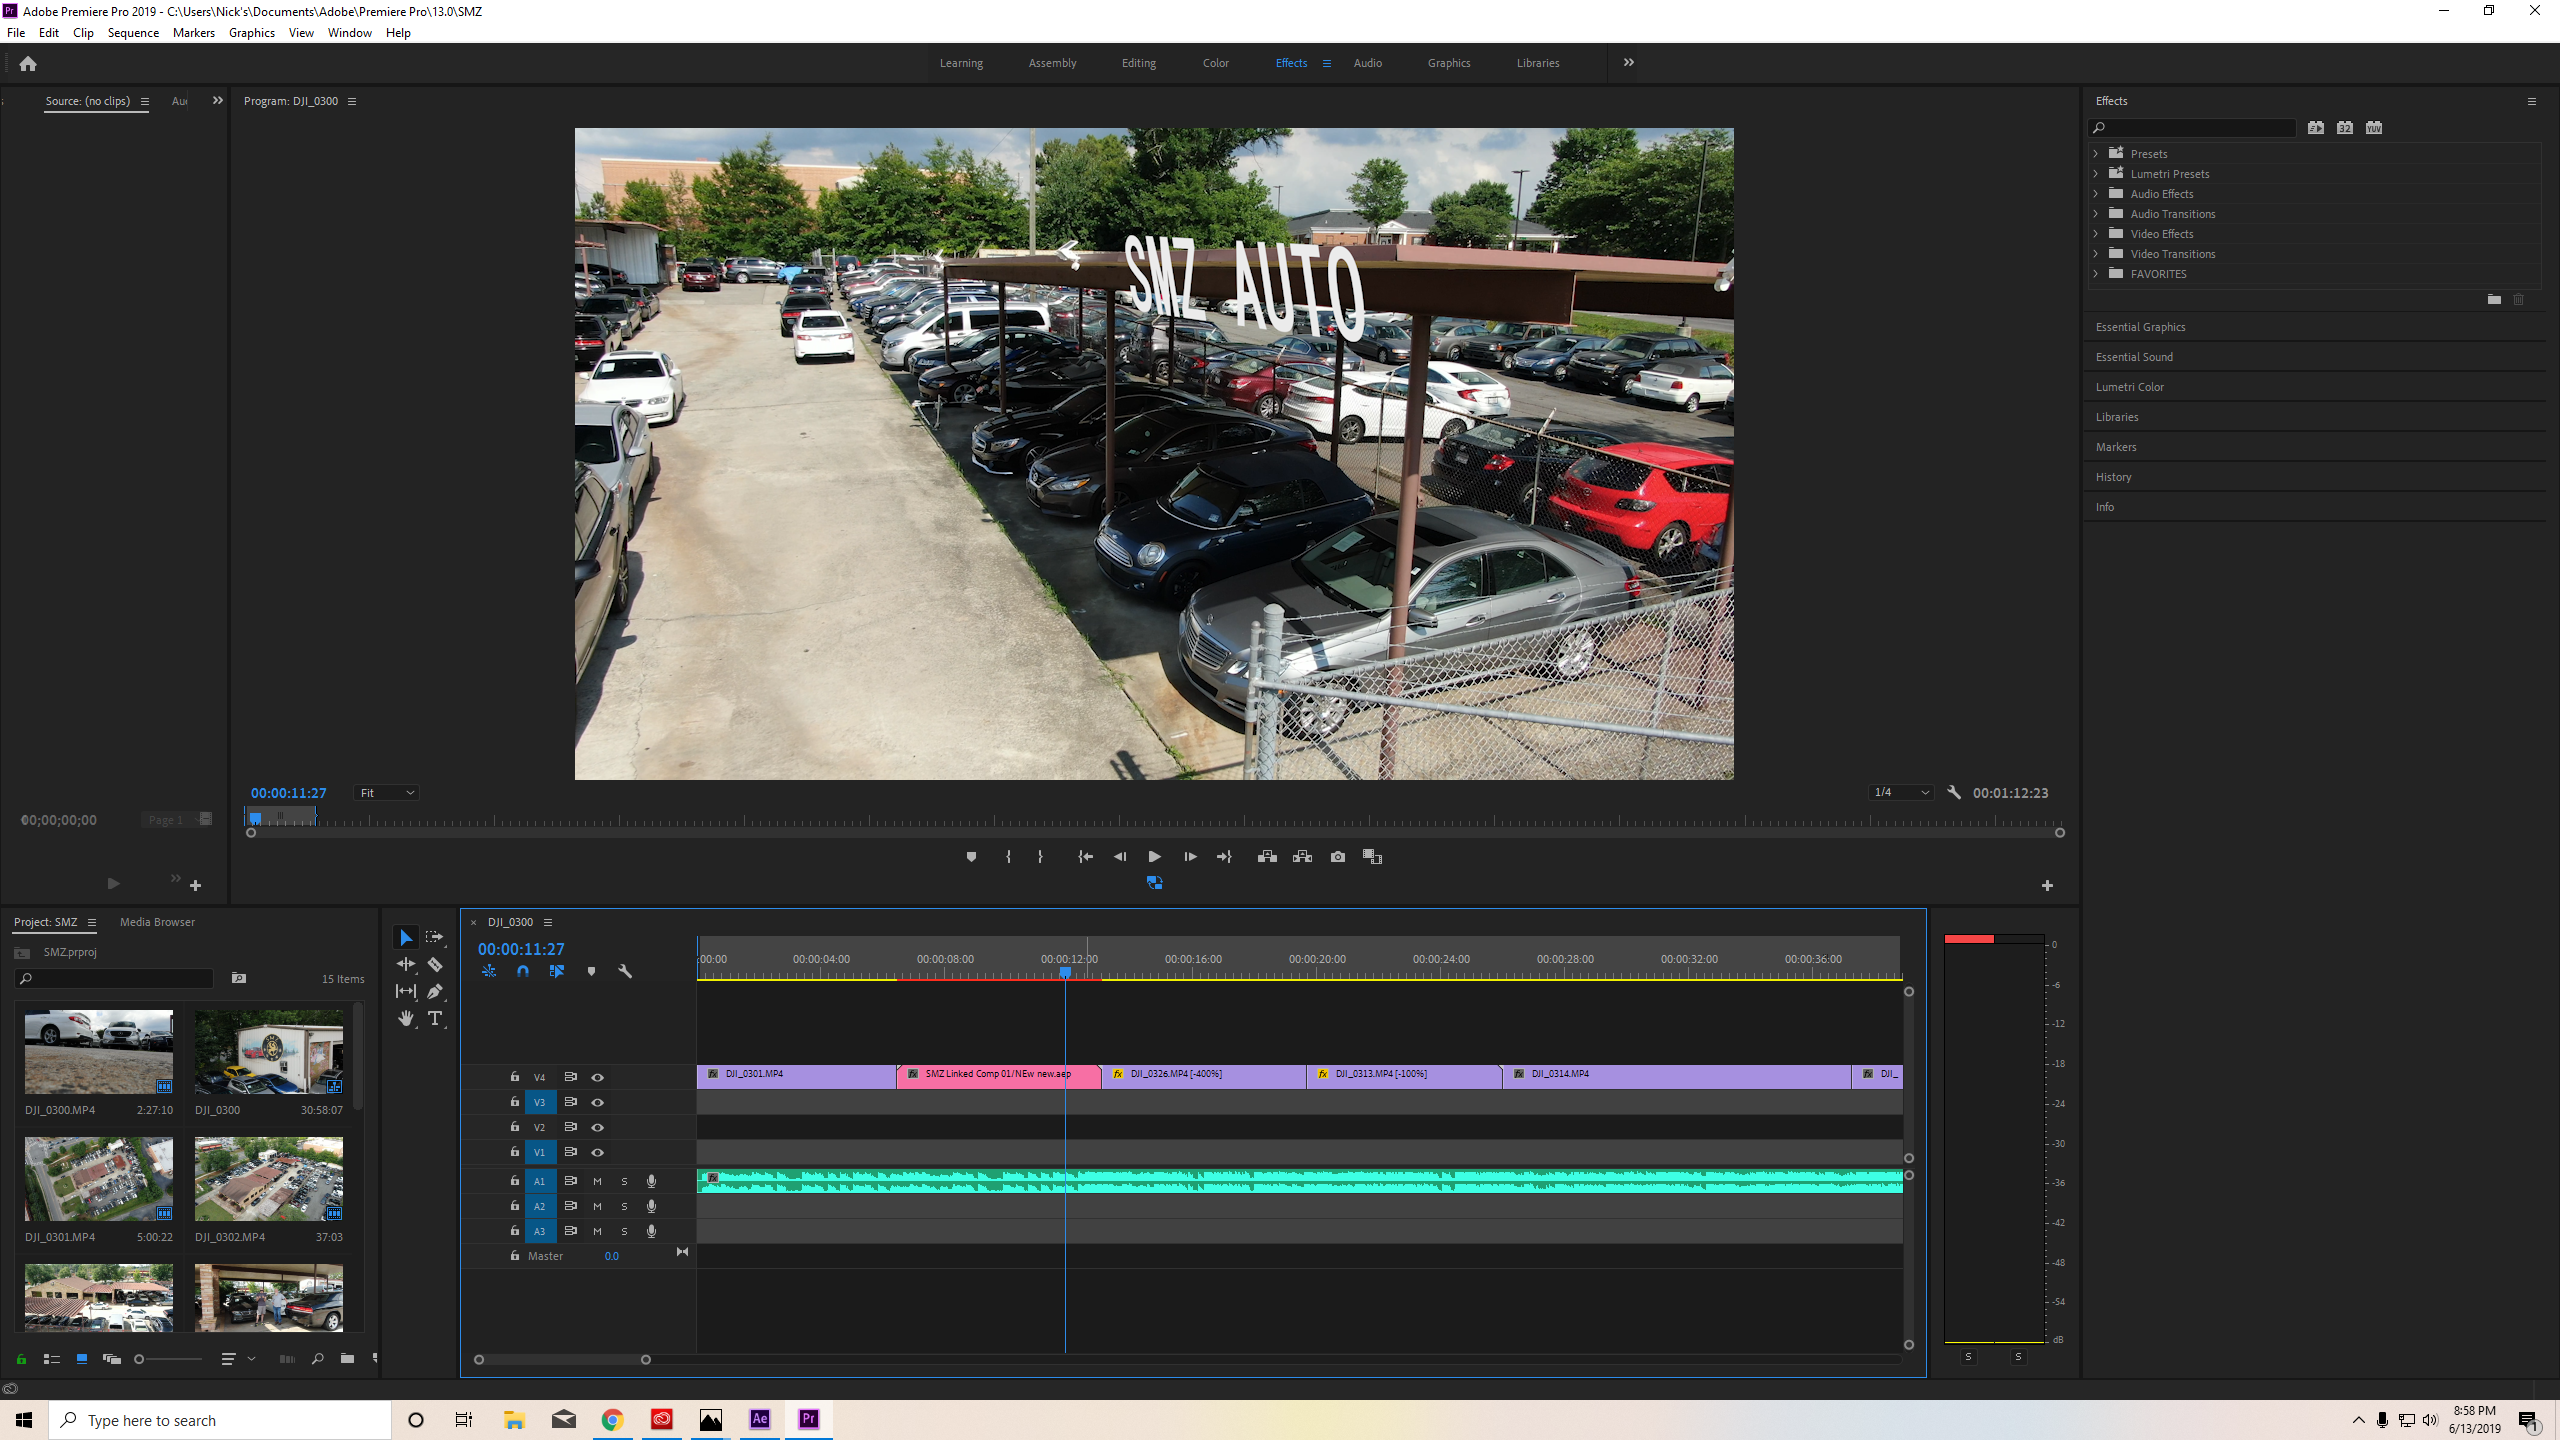Click Accelerated Effects filter icon

2316,127
